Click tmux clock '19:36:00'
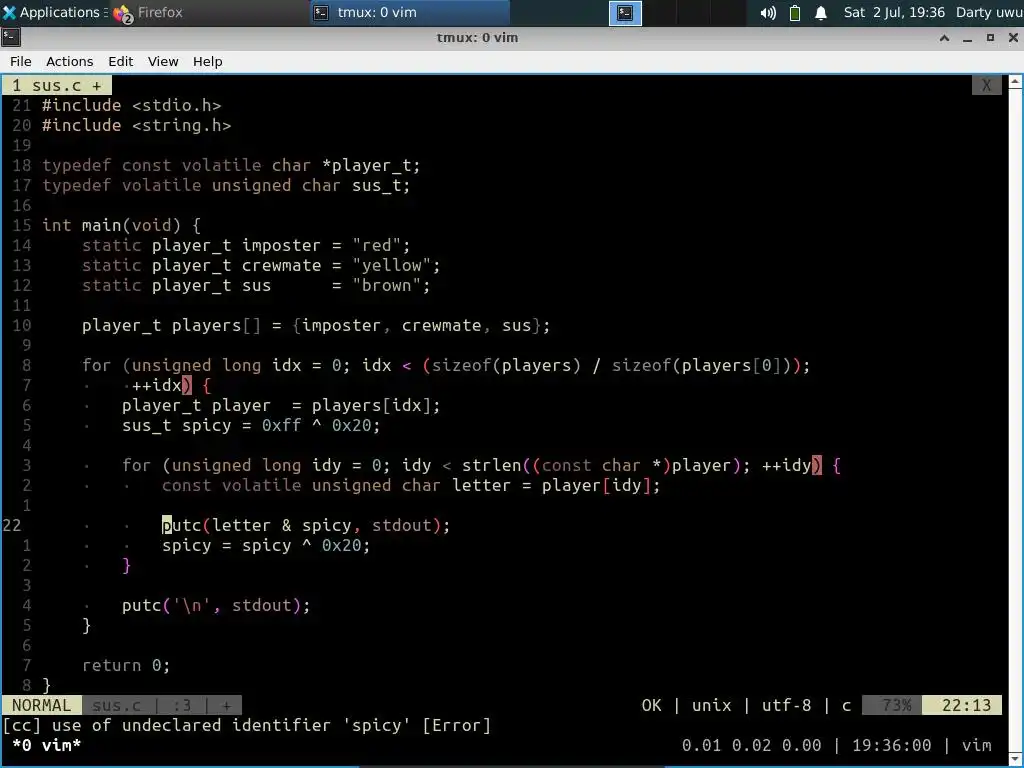Image resolution: width=1024 pixels, height=768 pixels. pos(891,745)
